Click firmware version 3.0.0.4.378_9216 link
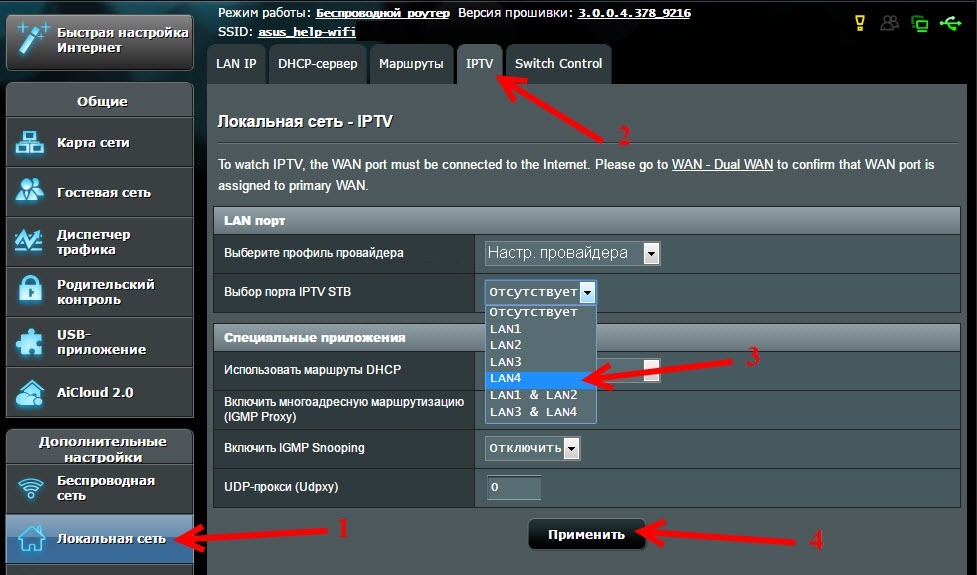Viewport: 977px width, 575px height. 634,12
